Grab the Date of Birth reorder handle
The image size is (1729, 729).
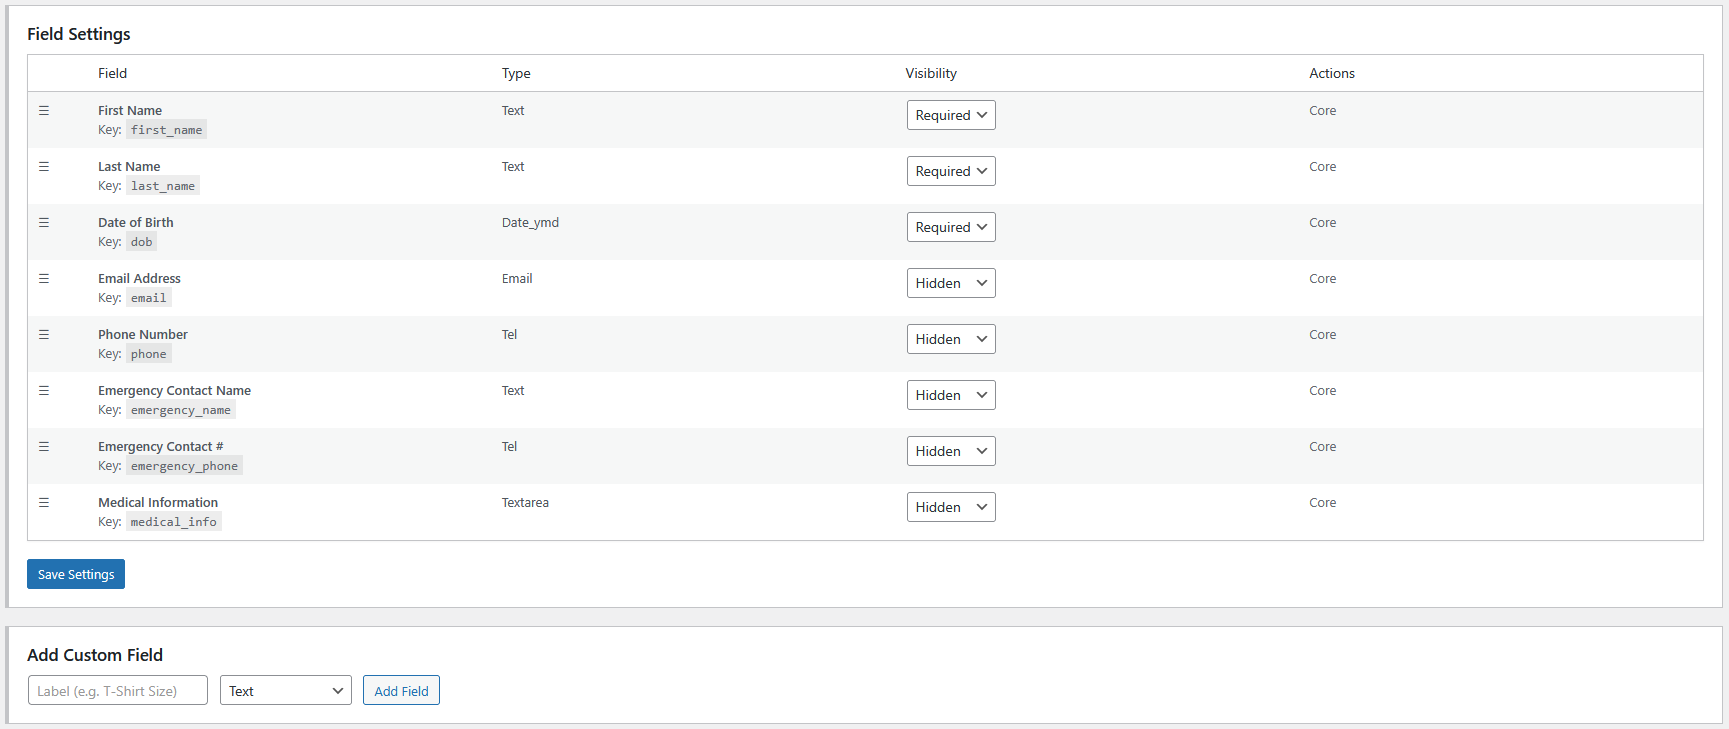click(x=44, y=223)
